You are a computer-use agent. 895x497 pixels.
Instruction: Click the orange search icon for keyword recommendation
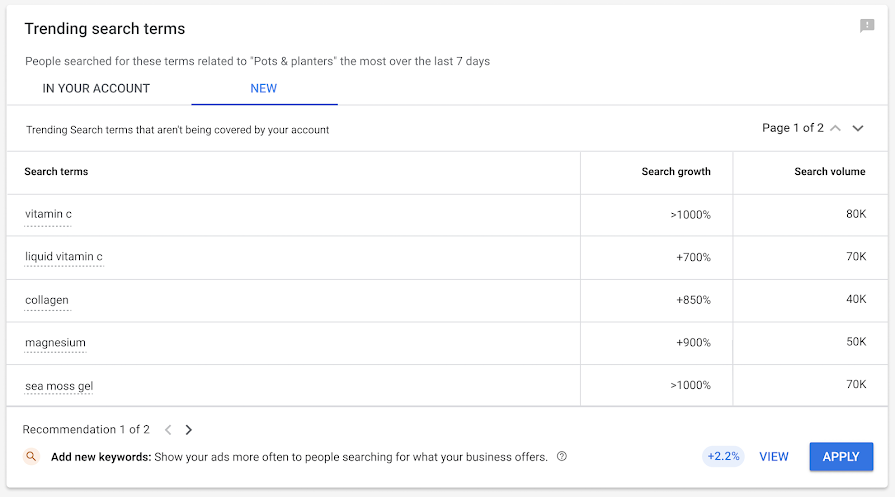(32, 457)
